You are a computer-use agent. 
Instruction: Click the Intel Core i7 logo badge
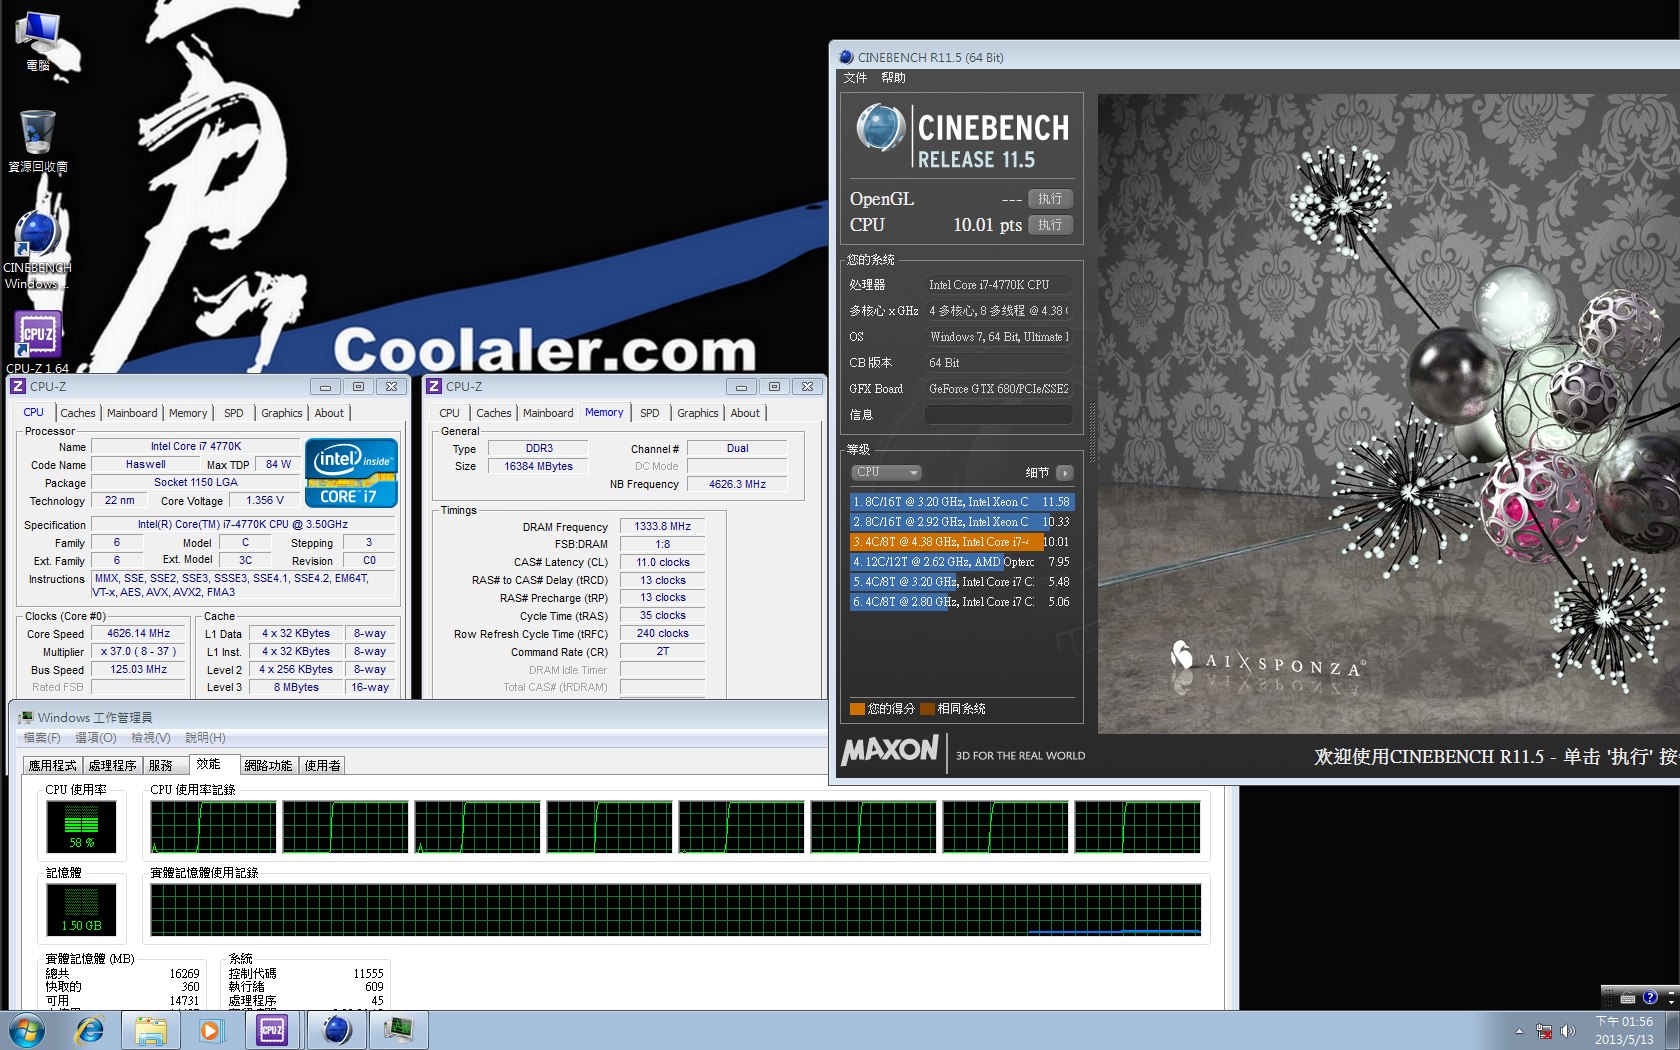pyautogui.click(x=351, y=473)
